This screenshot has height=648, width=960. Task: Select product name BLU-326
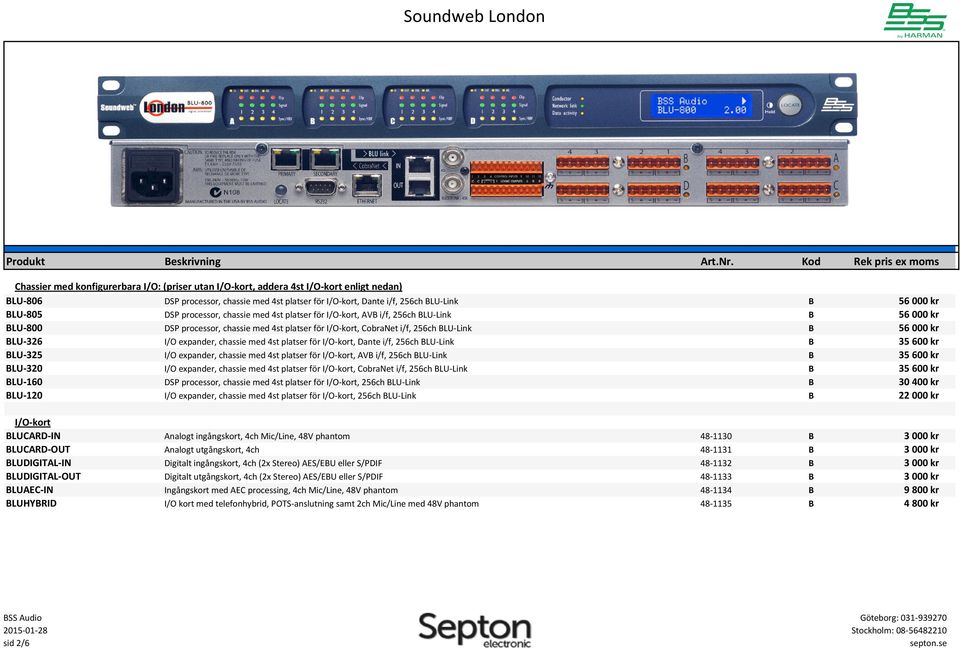pyautogui.click(x=24, y=341)
